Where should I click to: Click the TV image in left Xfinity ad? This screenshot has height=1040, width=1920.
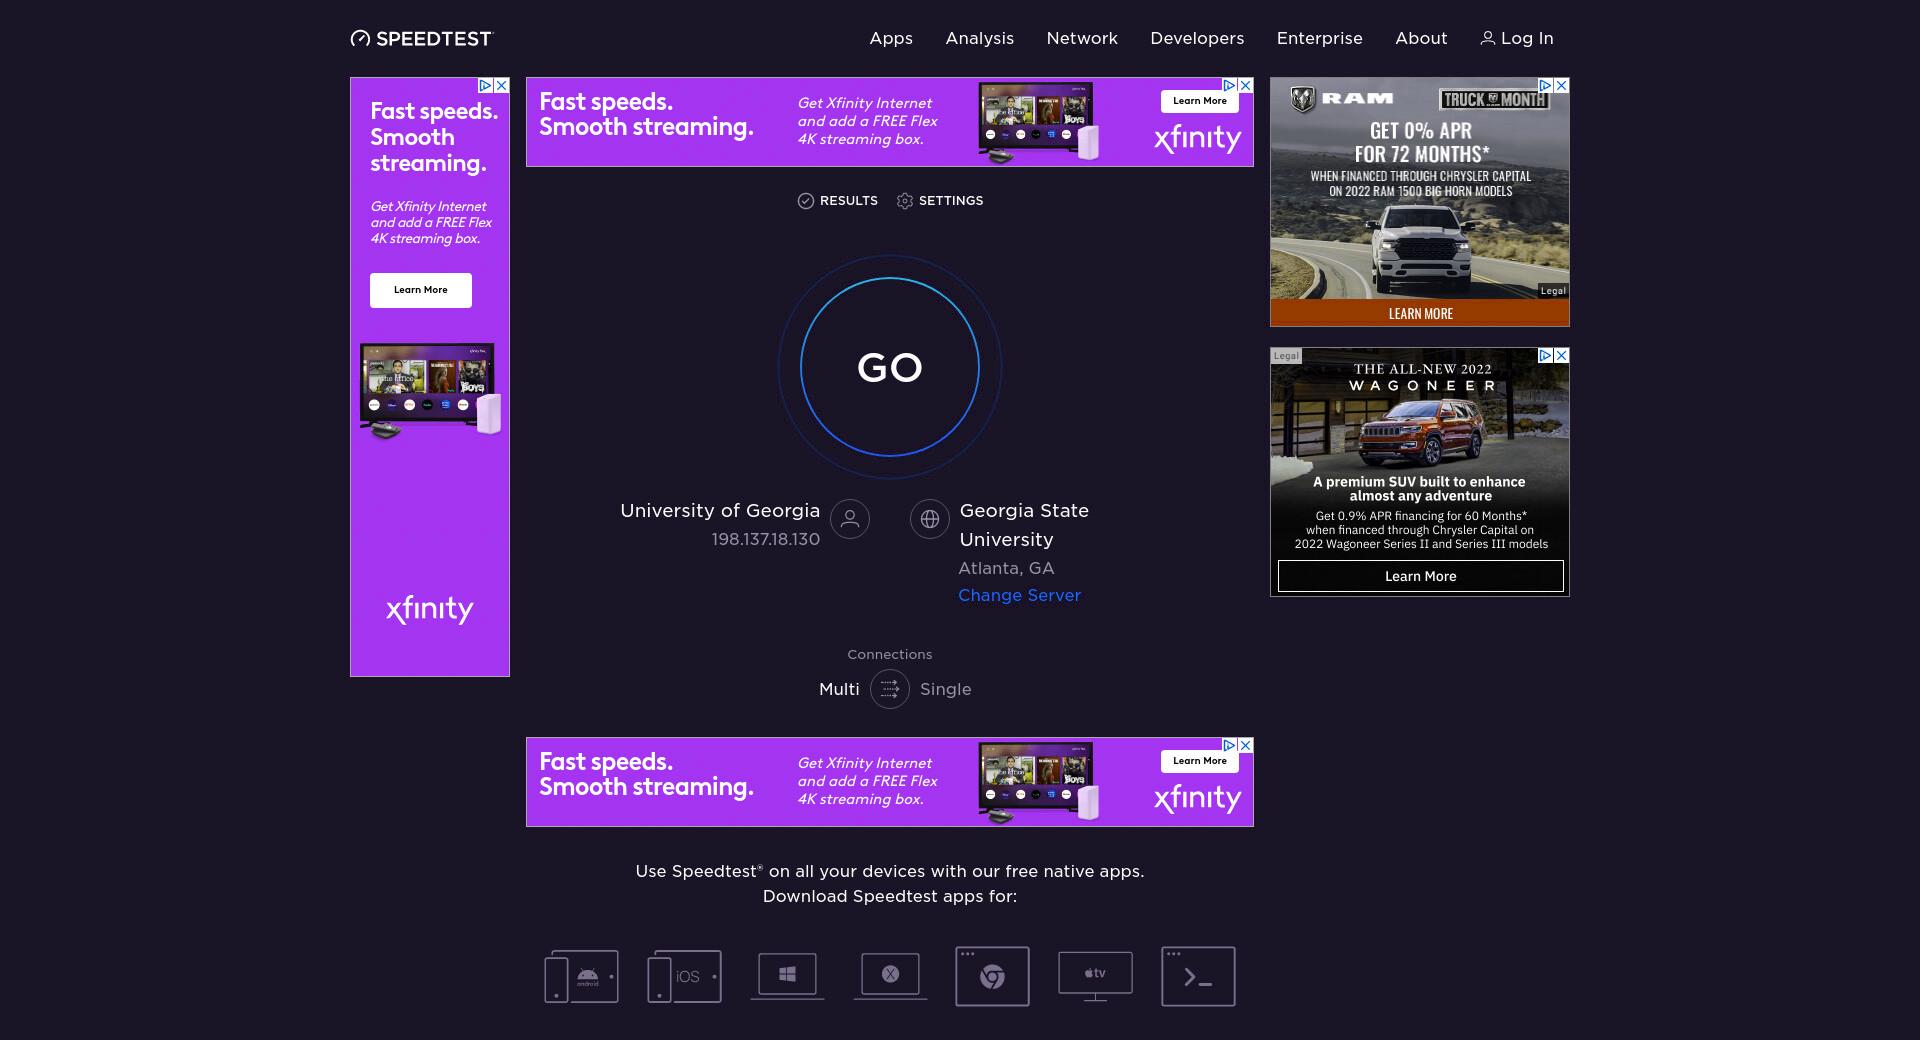(430, 390)
